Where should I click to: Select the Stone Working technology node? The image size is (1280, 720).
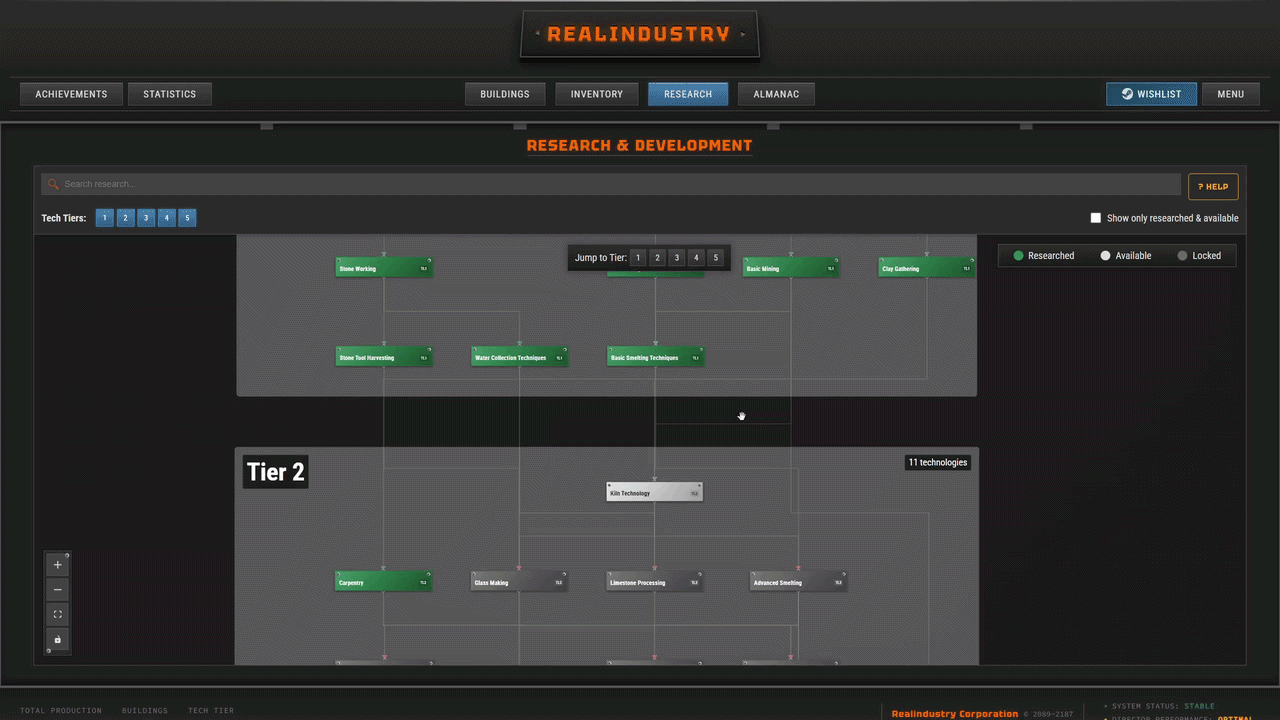tap(383, 268)
